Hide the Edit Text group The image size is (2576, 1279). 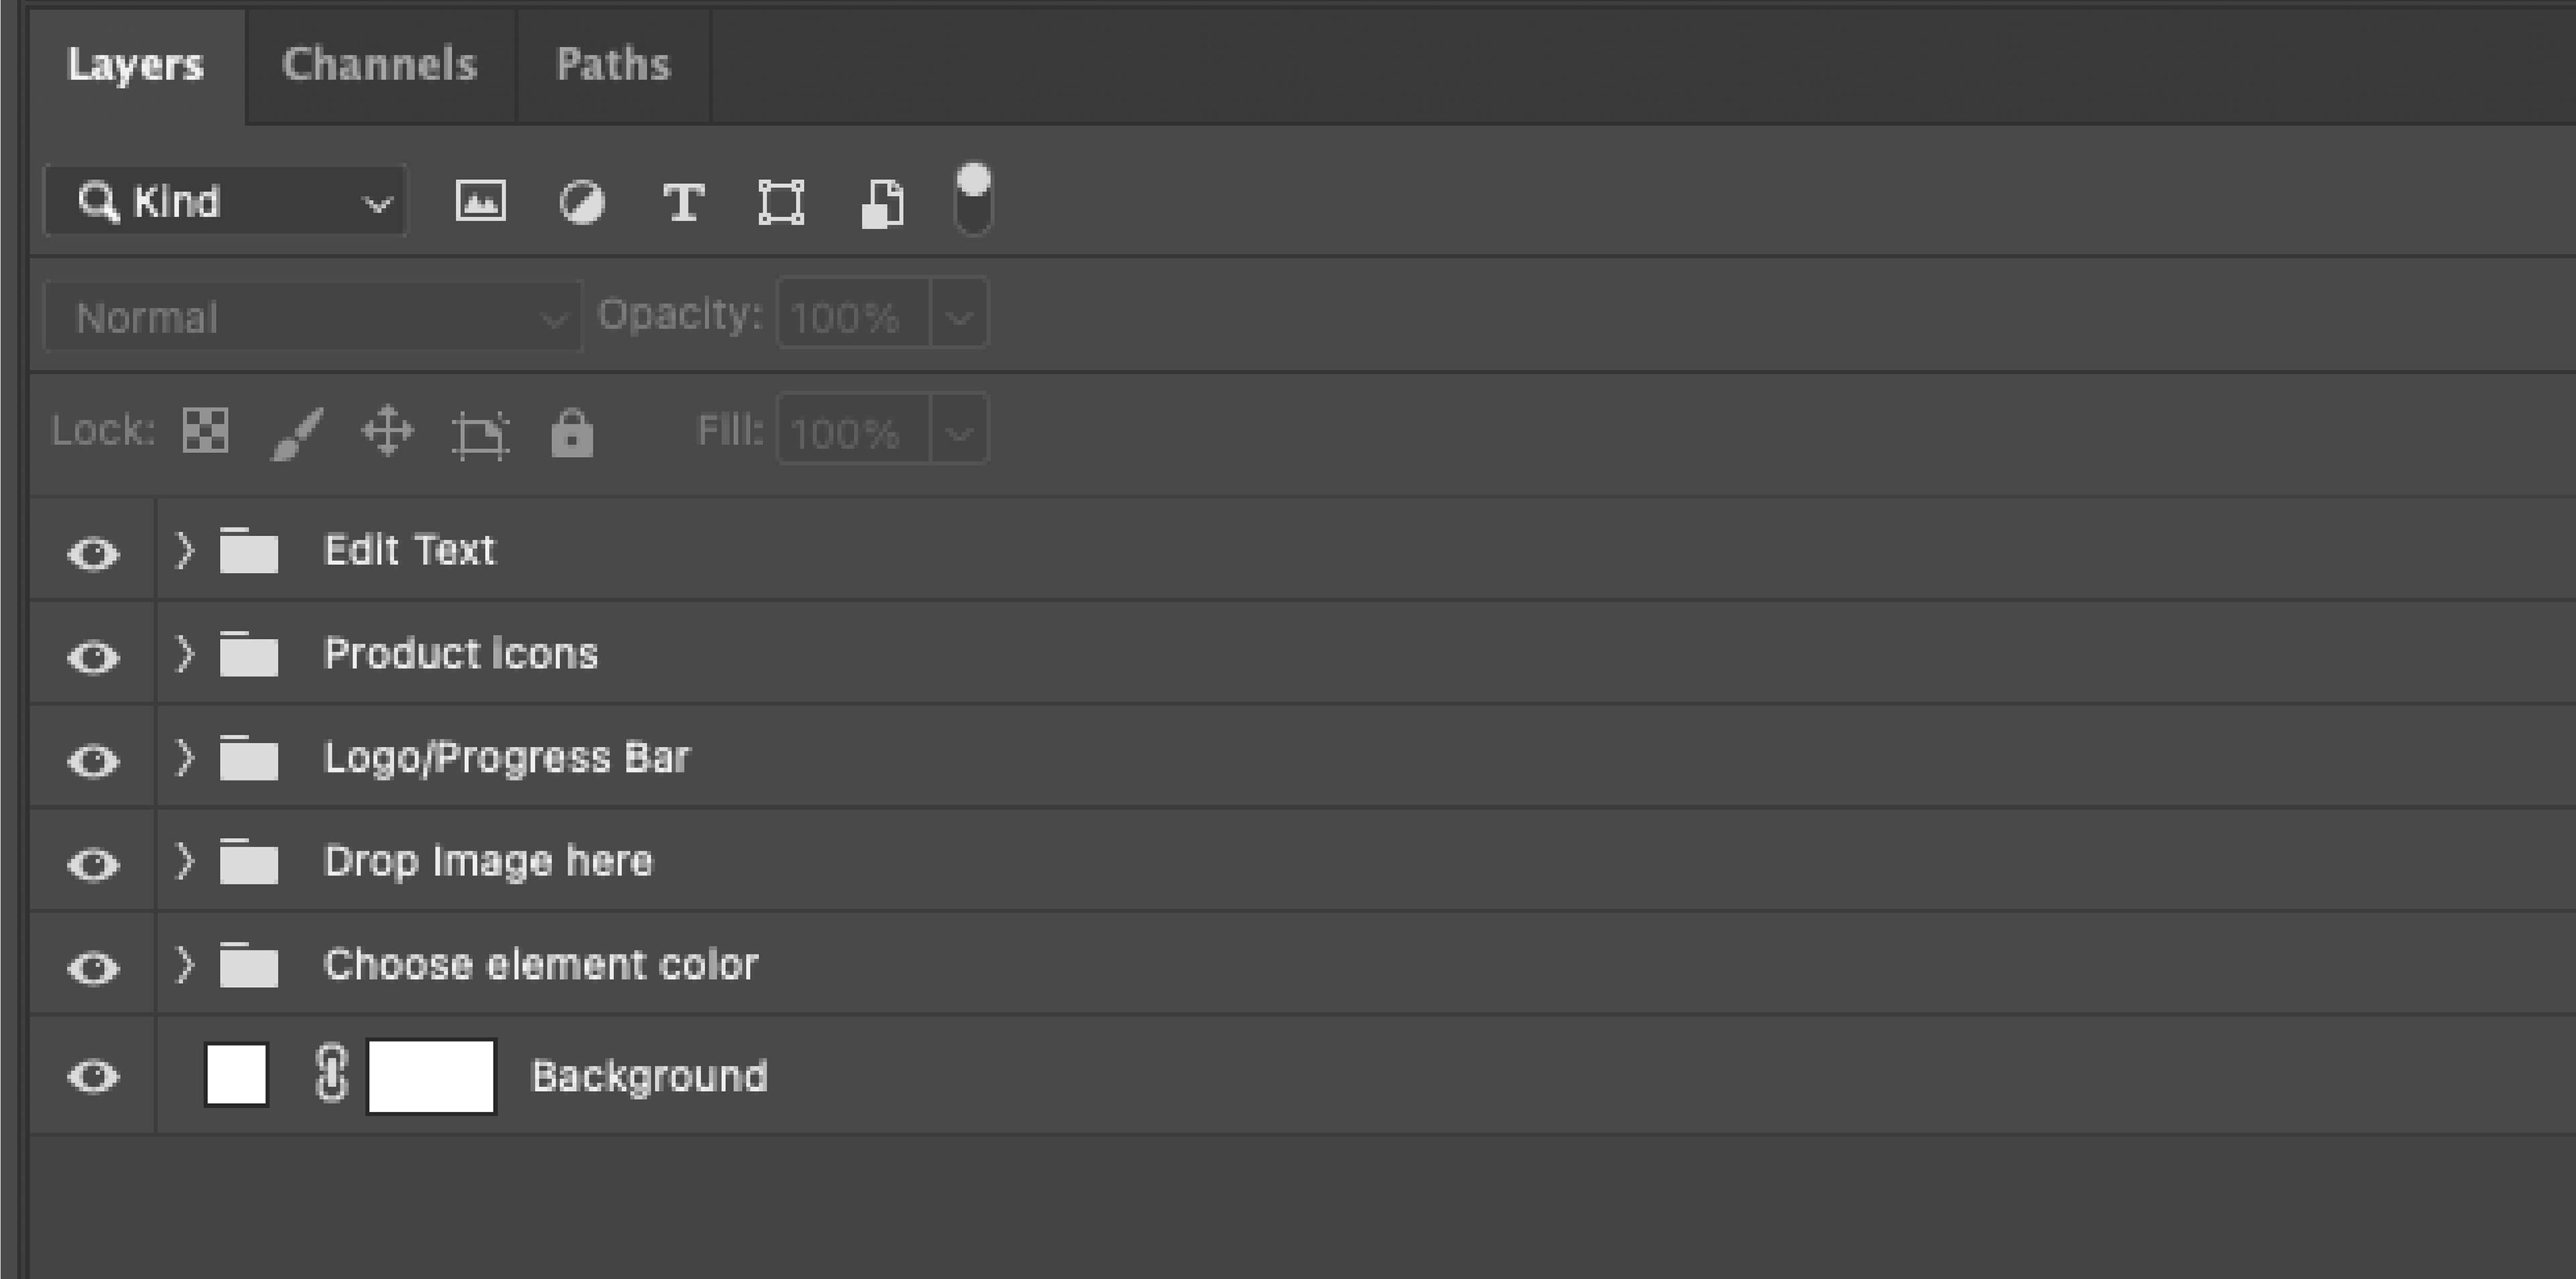[x=93, y=553]
